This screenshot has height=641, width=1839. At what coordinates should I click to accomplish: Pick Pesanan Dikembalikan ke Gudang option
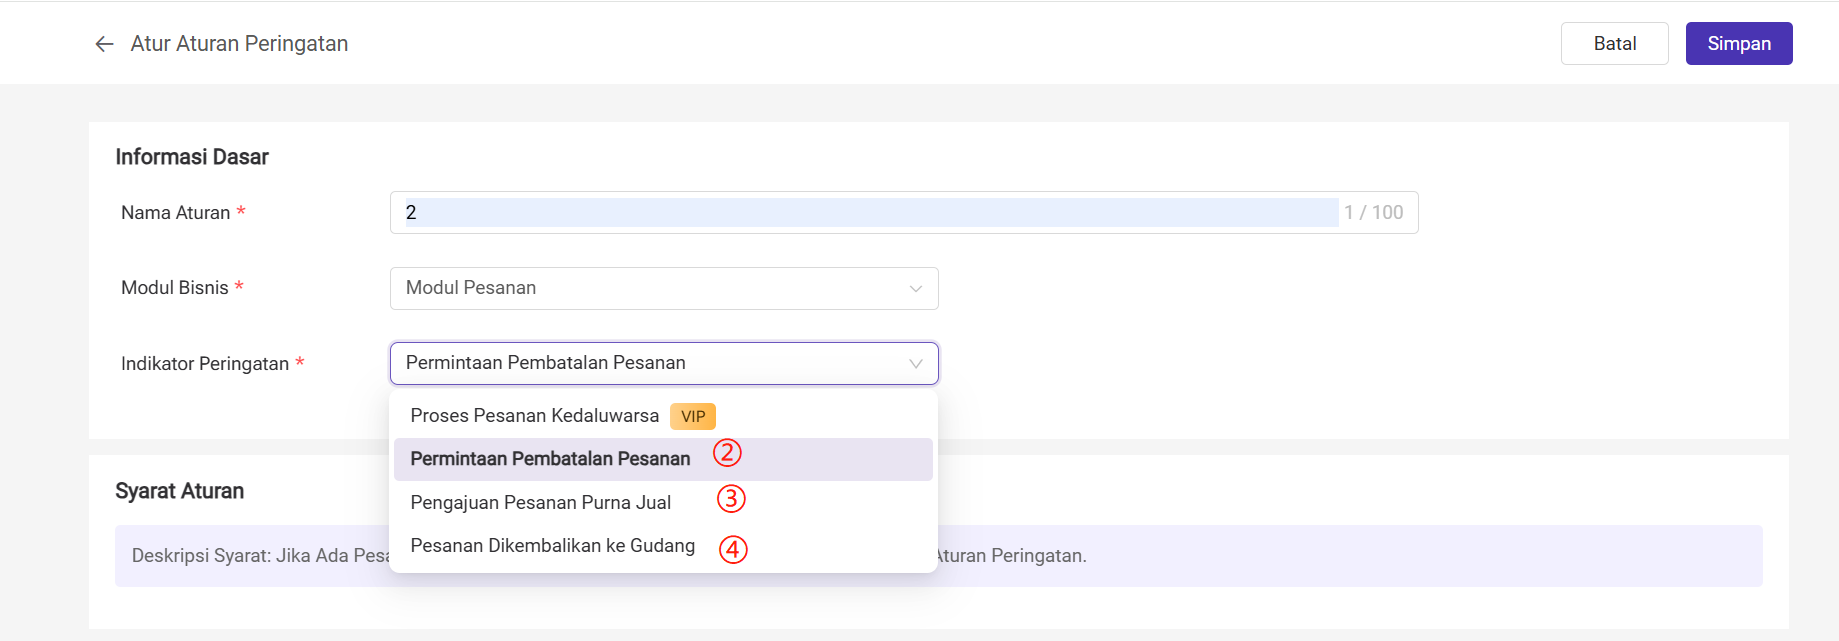552,546
